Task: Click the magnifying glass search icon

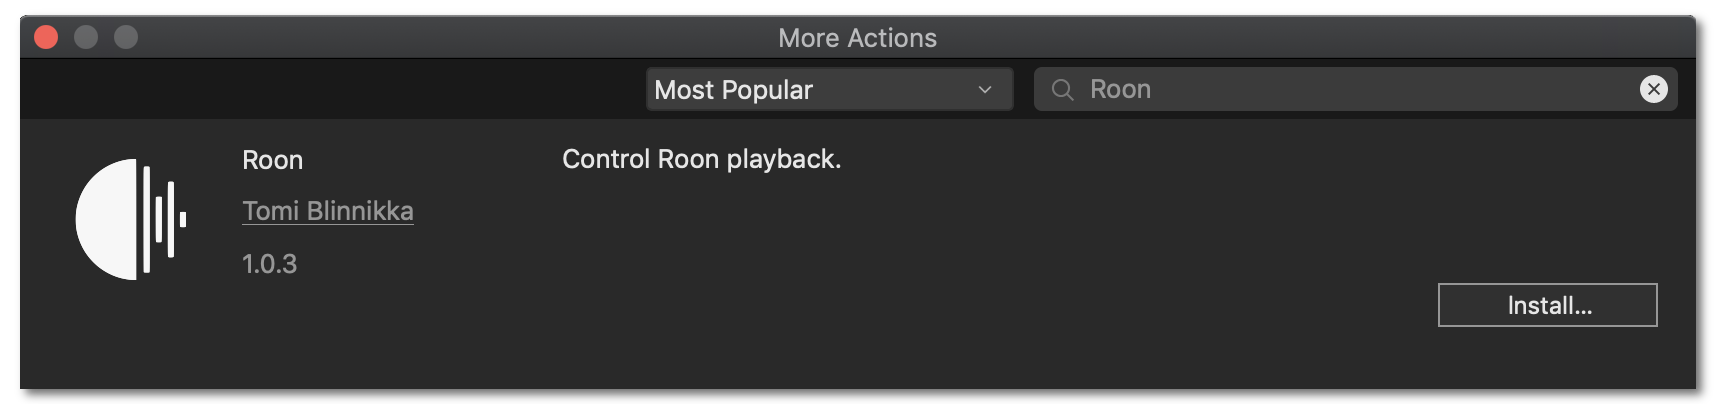Action: (x=1063, y=90)
